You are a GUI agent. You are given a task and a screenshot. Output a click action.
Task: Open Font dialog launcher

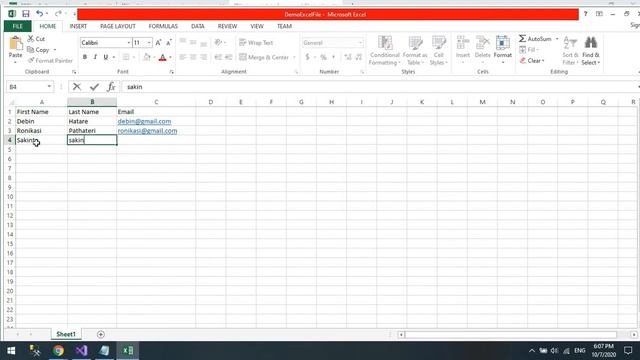tap(171, 72)
